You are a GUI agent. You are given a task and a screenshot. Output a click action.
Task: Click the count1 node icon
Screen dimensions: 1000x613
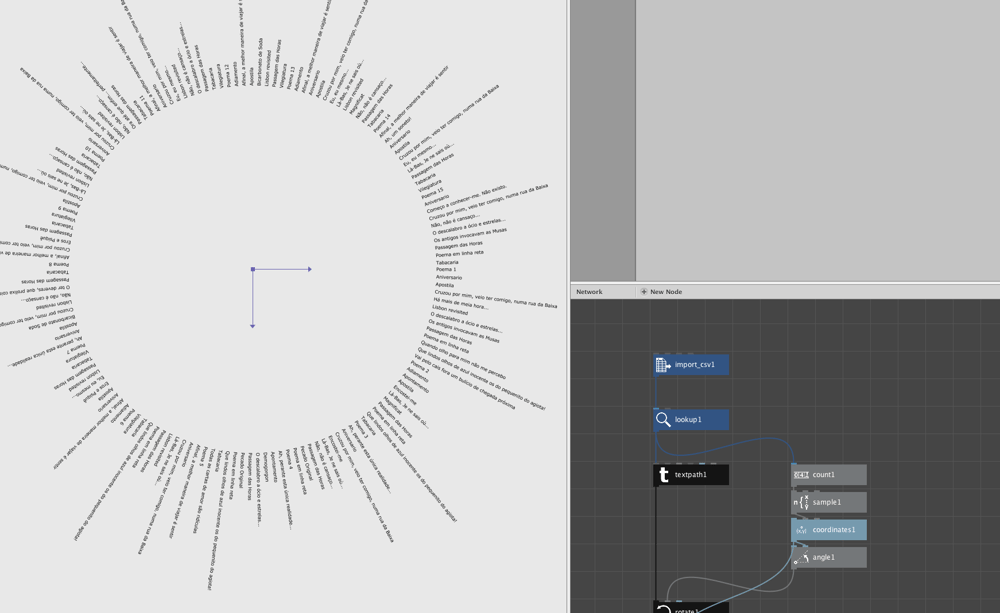pos(801,475)
